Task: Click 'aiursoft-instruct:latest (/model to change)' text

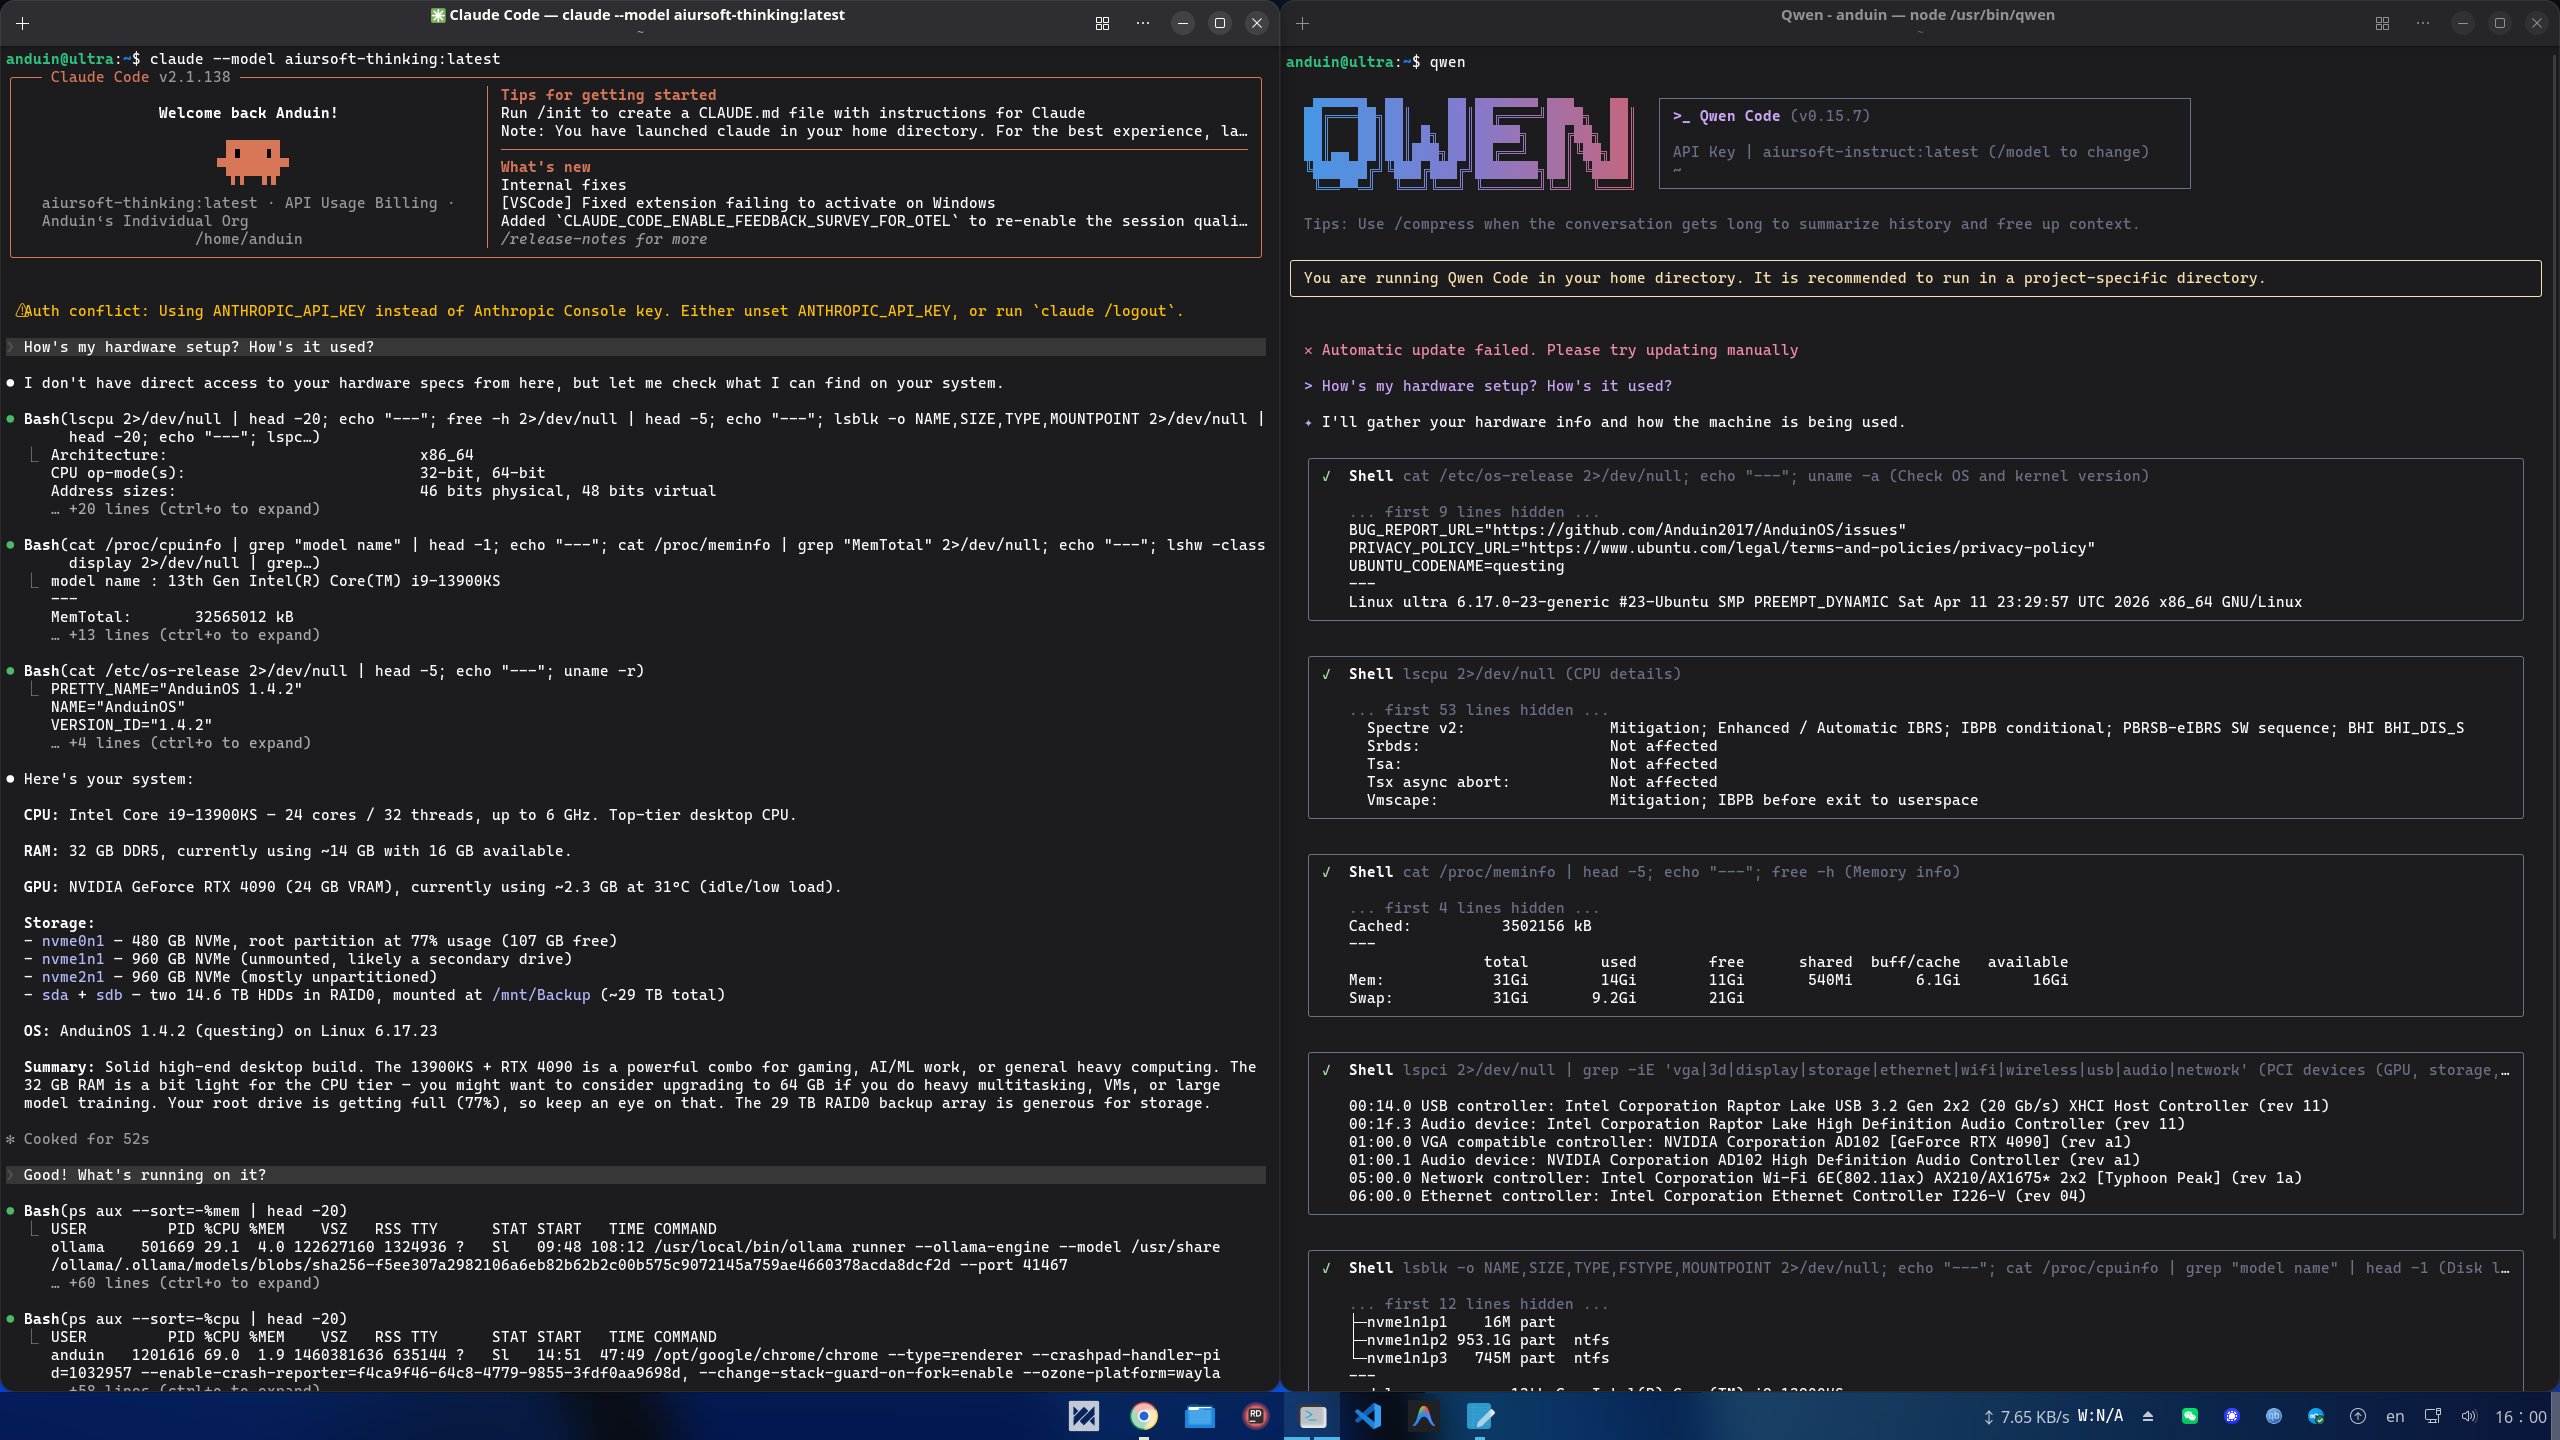Action: click(1956, 152)
